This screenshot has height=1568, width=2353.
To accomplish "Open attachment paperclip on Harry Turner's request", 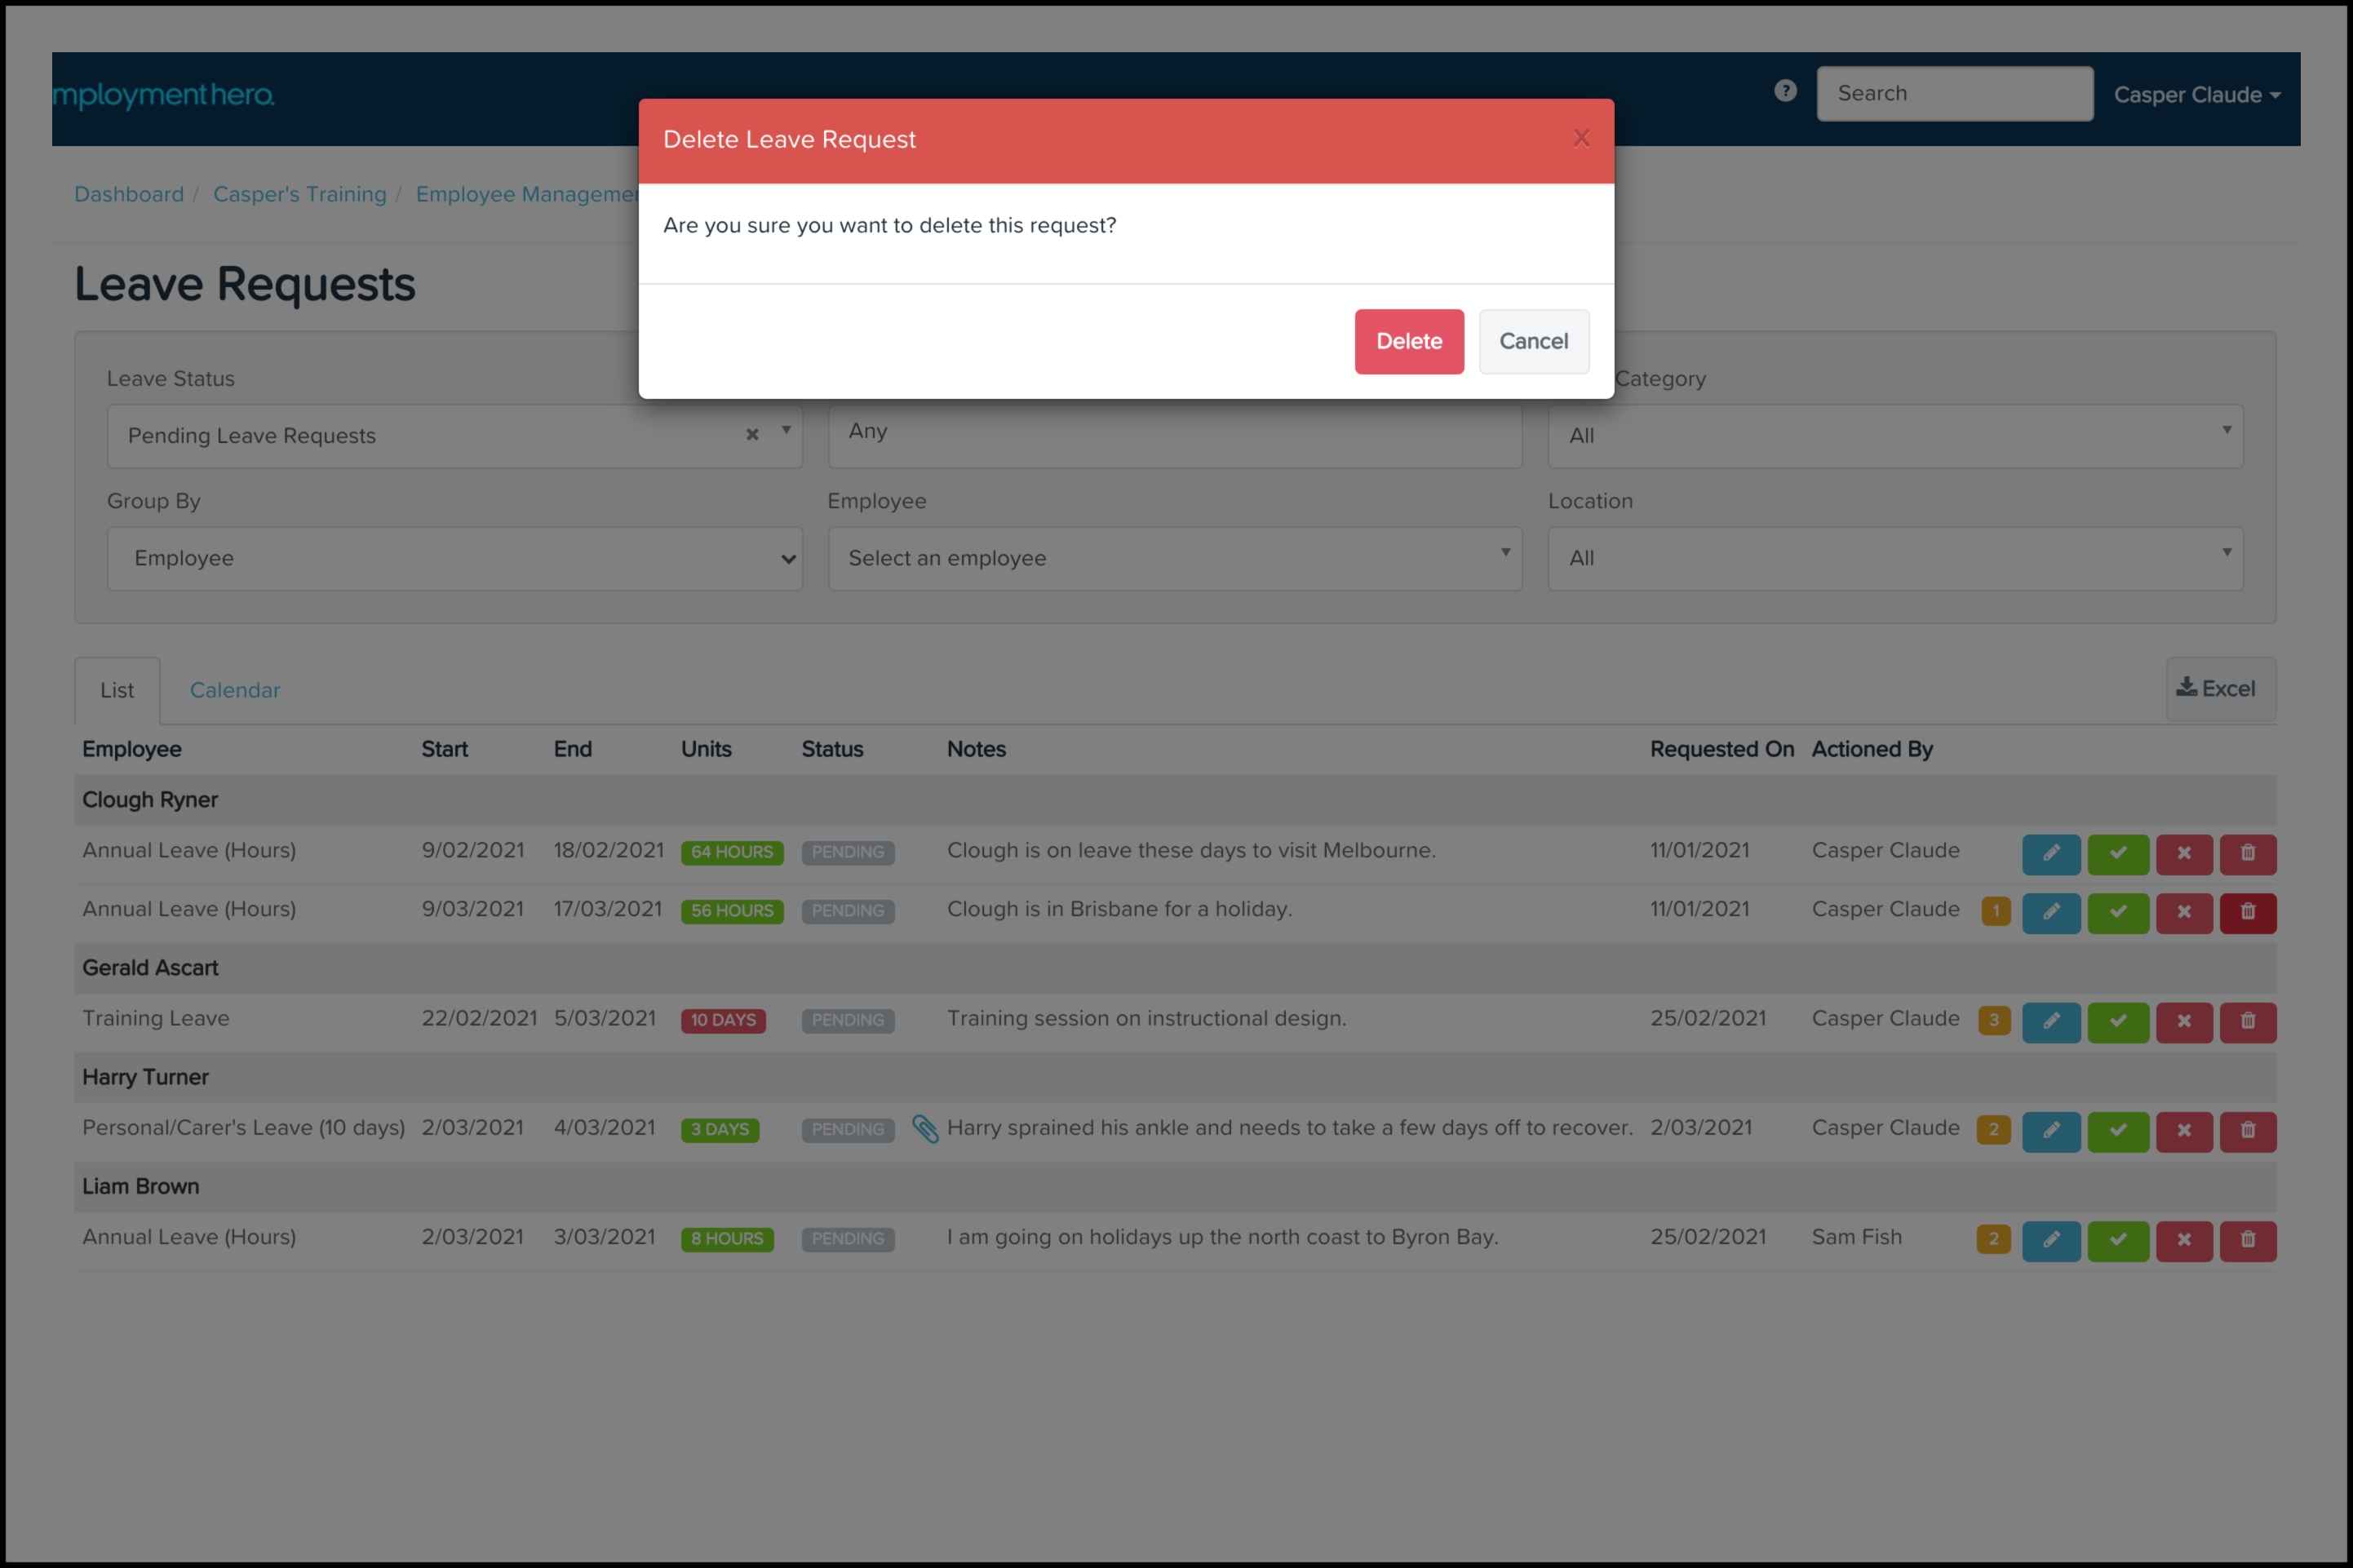I will (925, 1129).
